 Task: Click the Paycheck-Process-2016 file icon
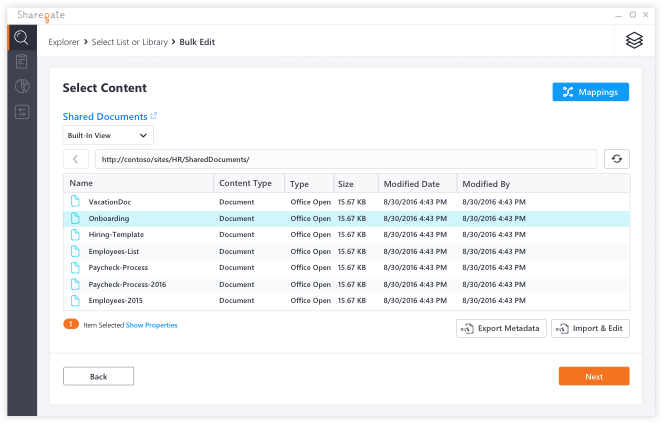pos(75,284)
